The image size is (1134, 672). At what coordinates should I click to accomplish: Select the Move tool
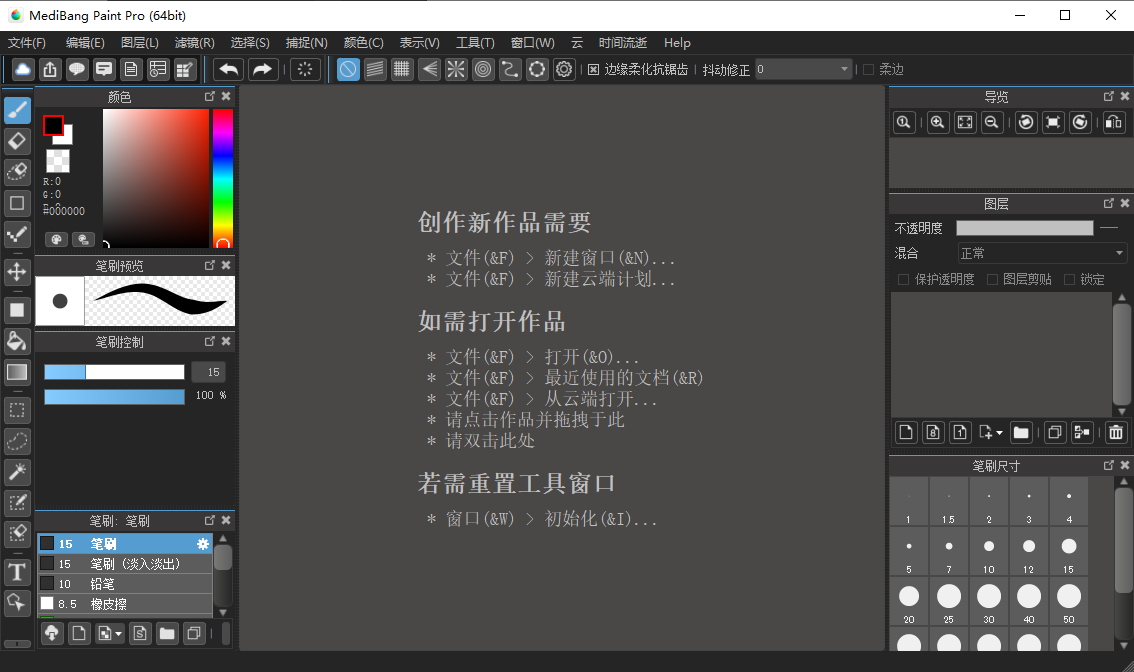point(17,272)
